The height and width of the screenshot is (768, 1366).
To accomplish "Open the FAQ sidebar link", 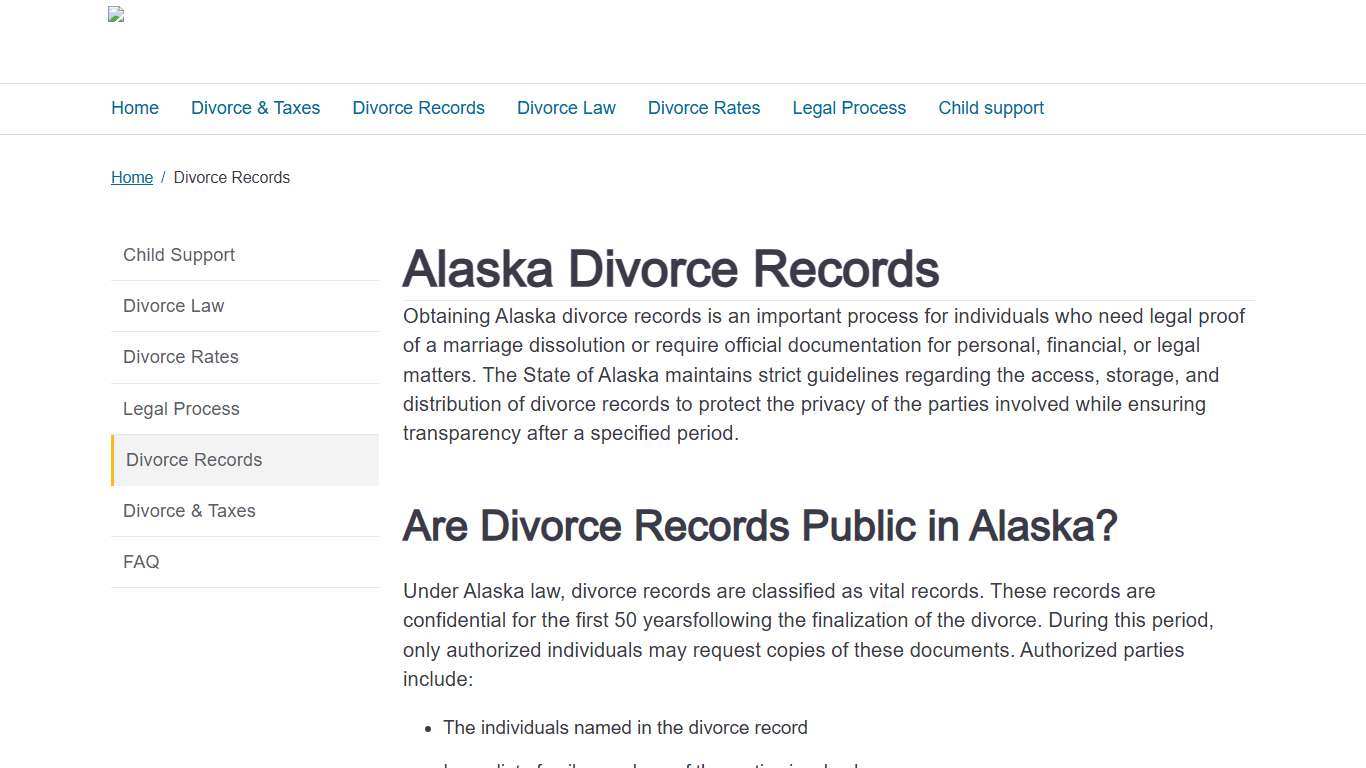I will pos(141,562).
